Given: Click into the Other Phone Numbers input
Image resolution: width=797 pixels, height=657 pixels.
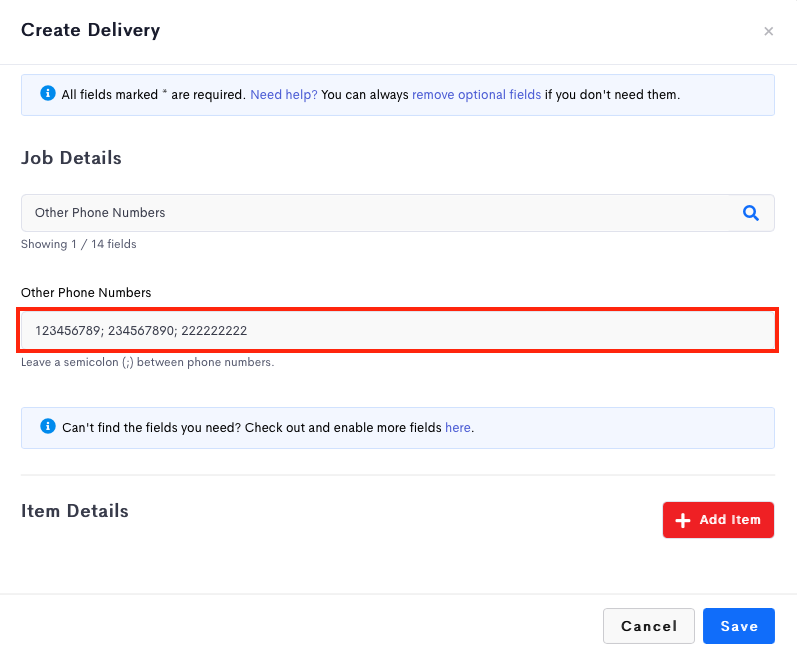Looking at the screenshot, I should (x=397, y=330).
